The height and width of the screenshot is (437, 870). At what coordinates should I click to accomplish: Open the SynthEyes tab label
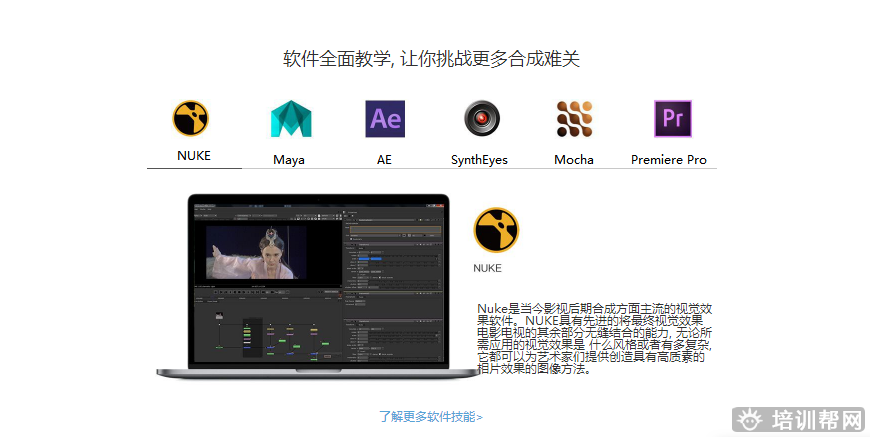tap(479, 160)
